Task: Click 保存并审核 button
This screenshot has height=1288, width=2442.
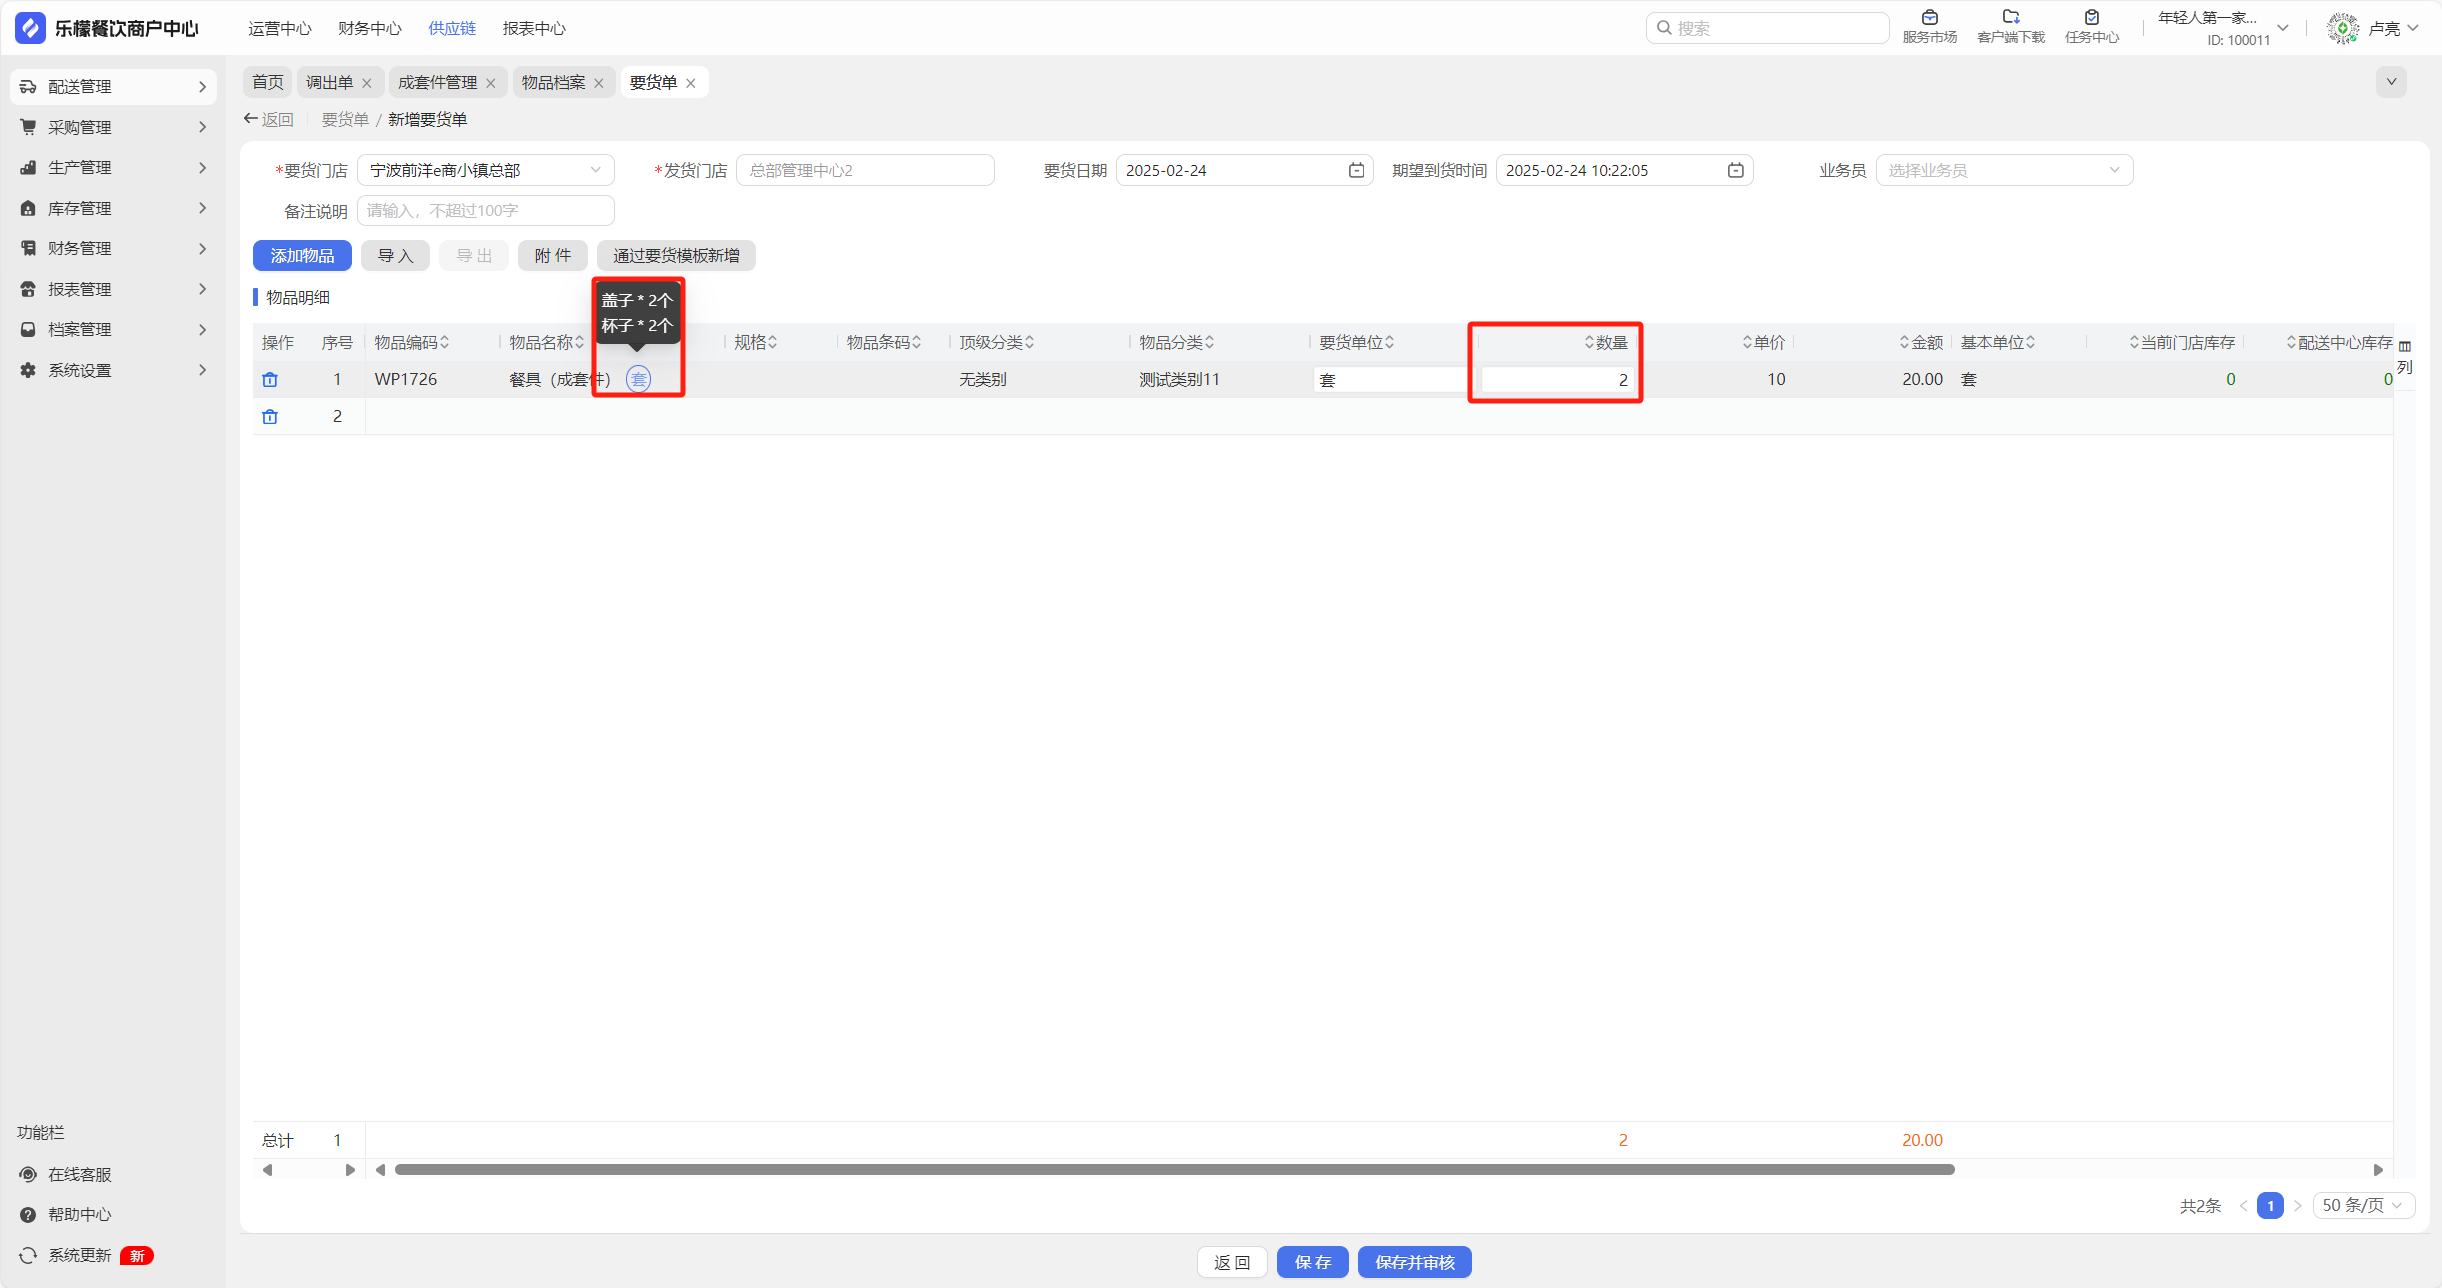Action: [x=1413, y=1262]
